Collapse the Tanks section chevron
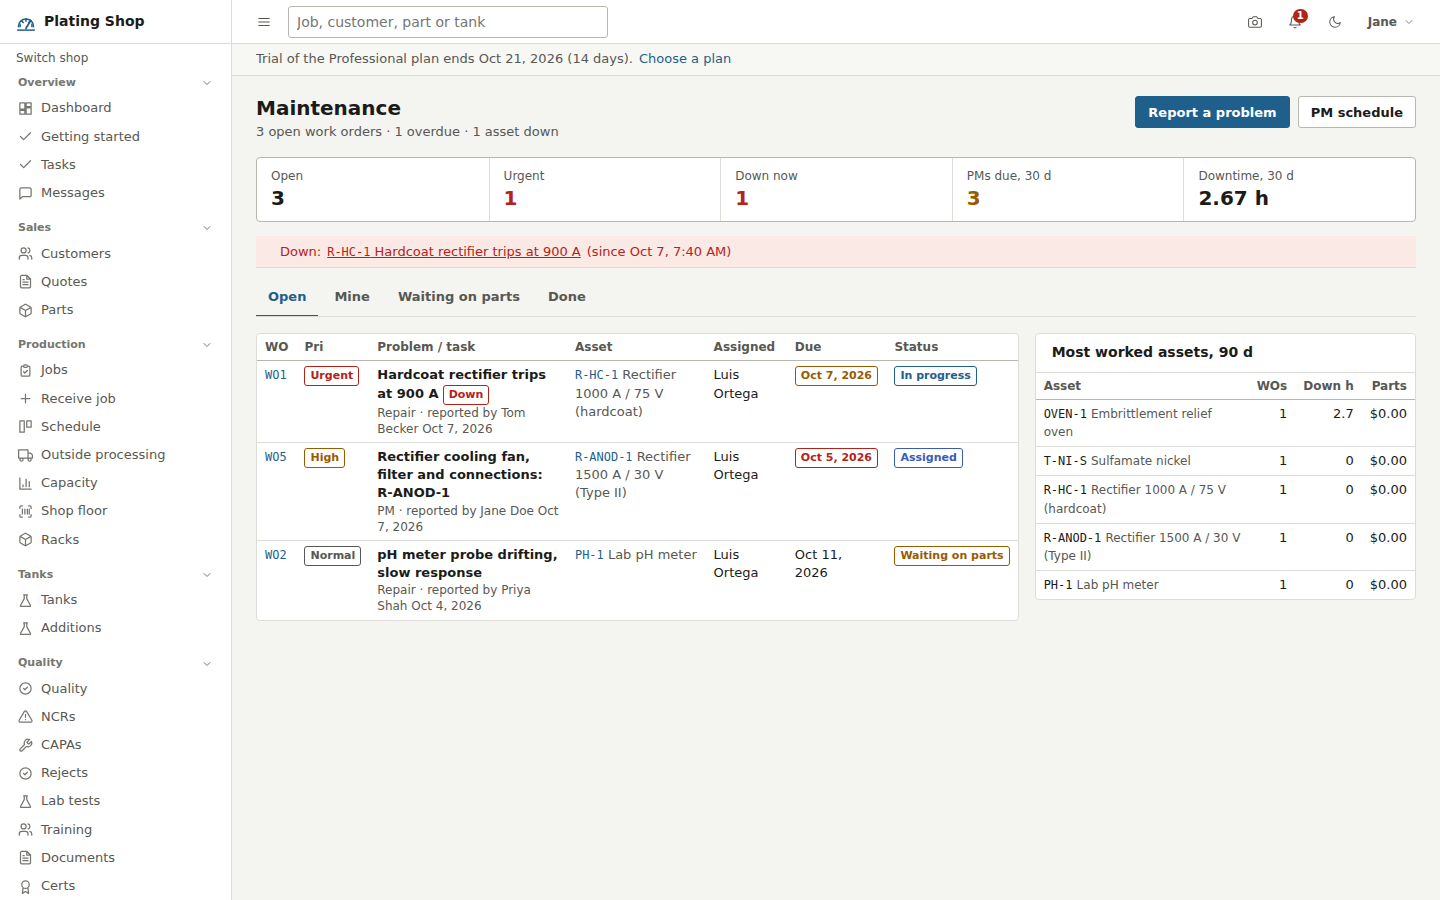This screenshot has height=900, width=1440. (207, 575)
